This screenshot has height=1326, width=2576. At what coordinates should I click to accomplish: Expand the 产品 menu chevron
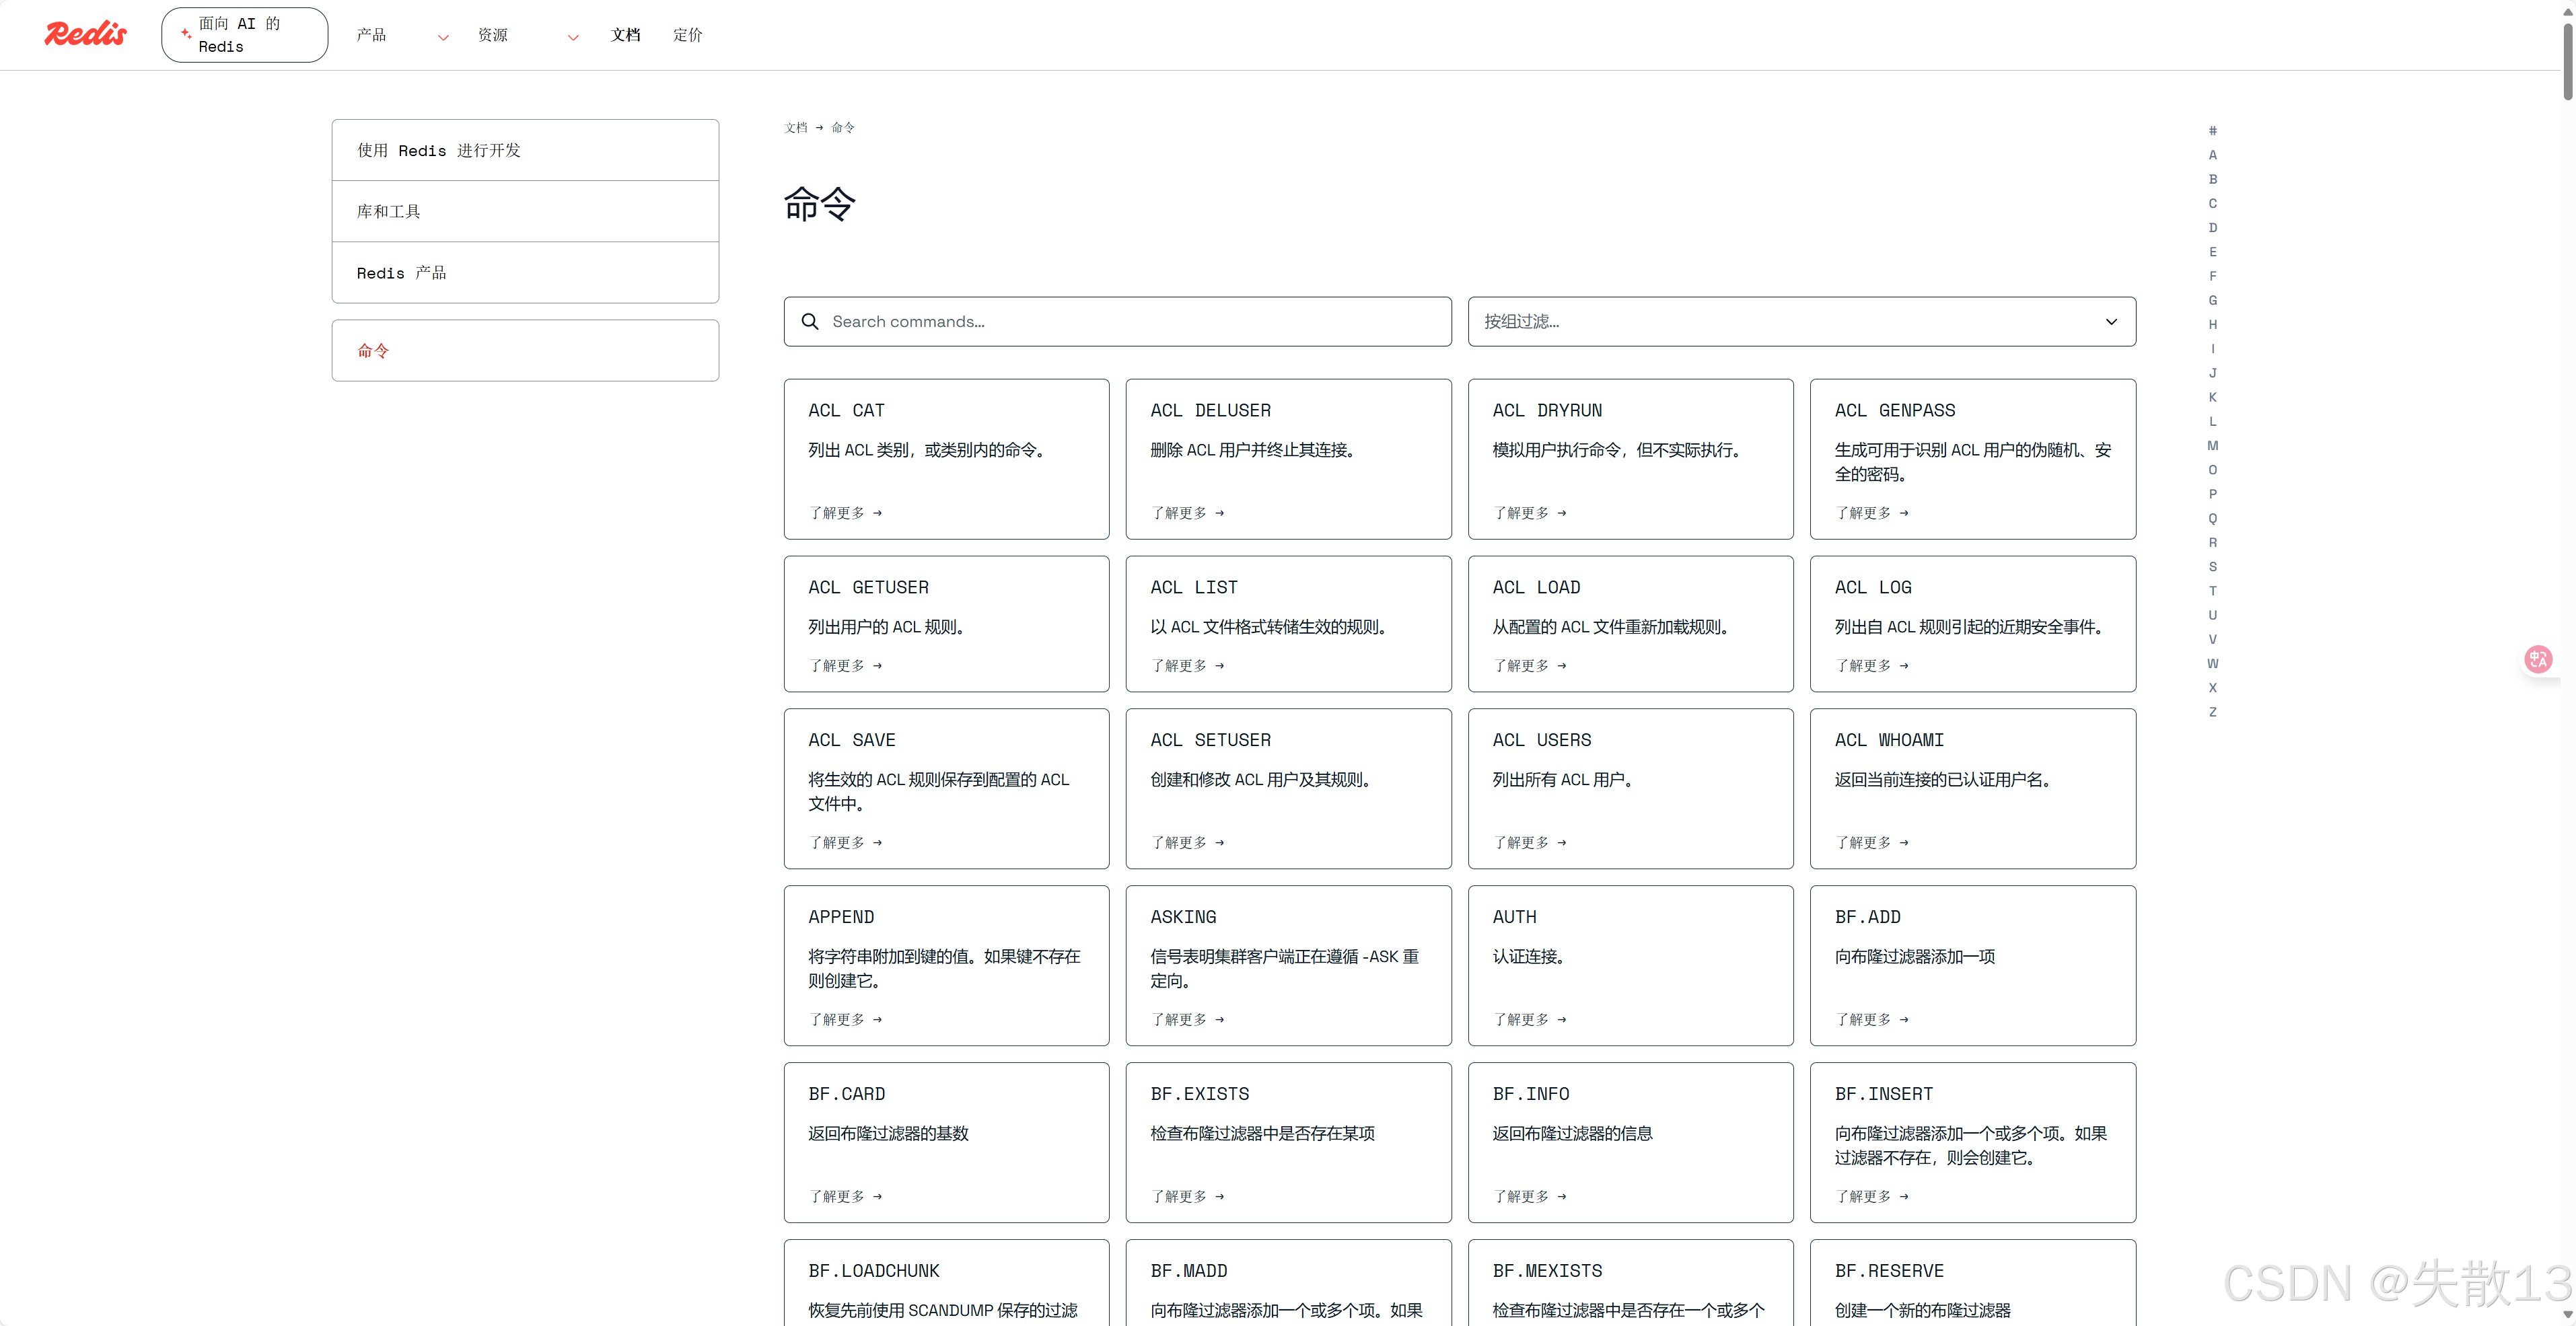pos(443,37)
